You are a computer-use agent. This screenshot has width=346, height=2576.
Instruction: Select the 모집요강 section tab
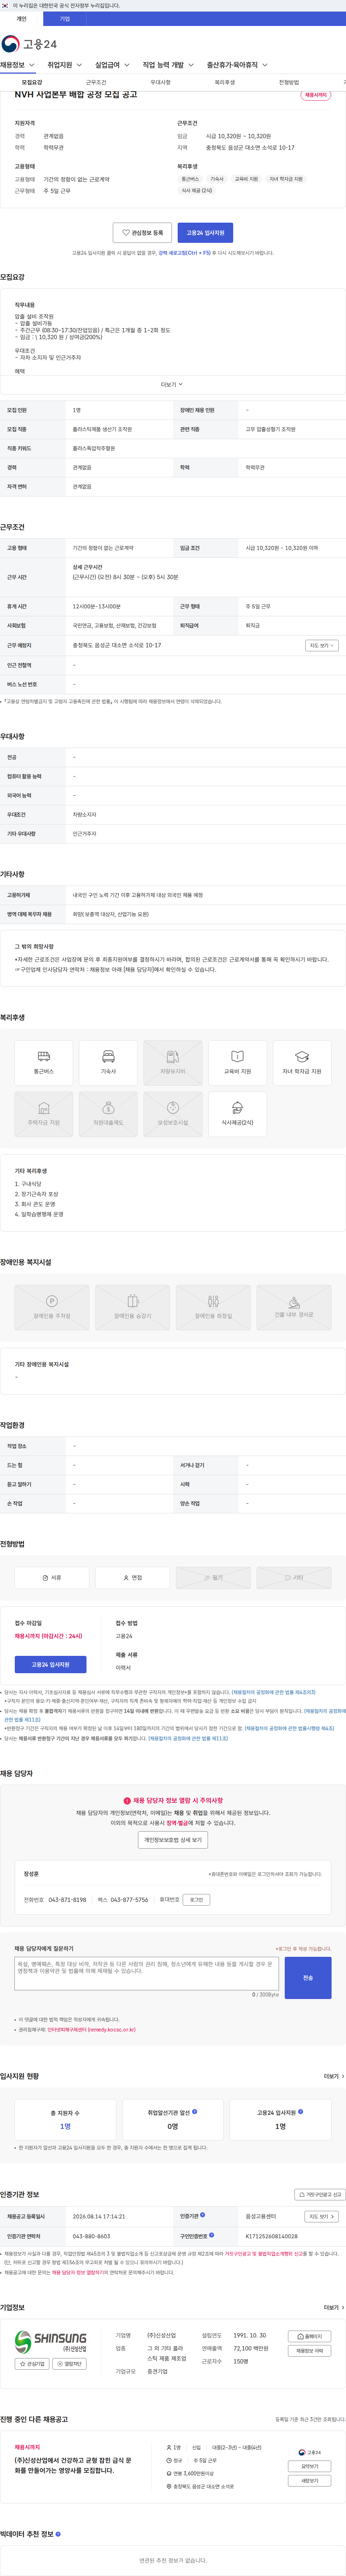(x=32, y=83)
